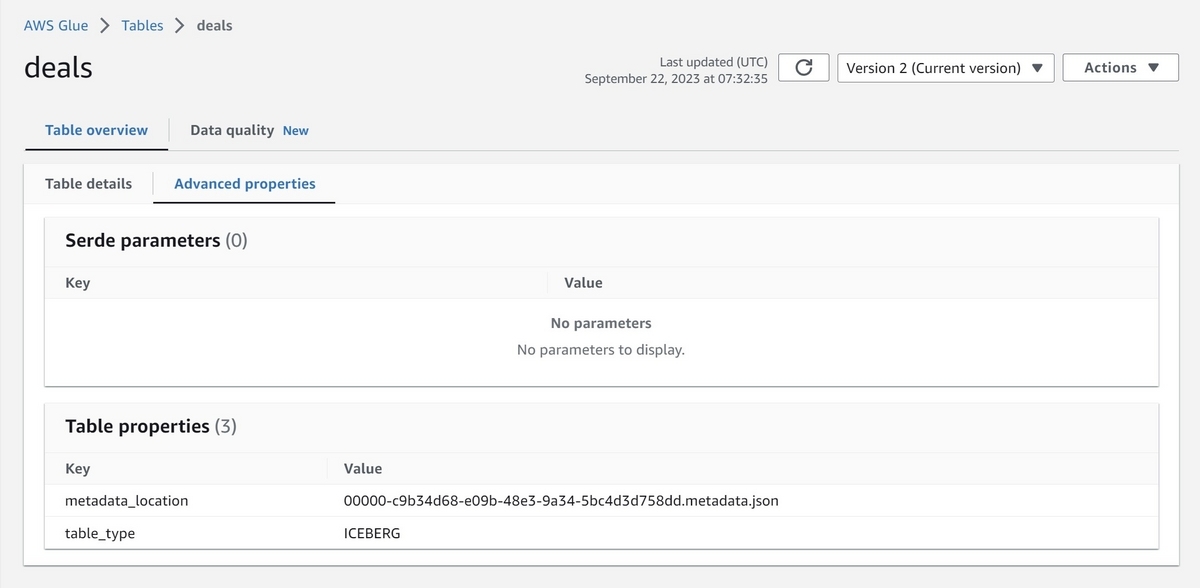This screenshot has width=1200, height=588.
Task: Switch to the Table overview tab
Action: coord(96,130)
